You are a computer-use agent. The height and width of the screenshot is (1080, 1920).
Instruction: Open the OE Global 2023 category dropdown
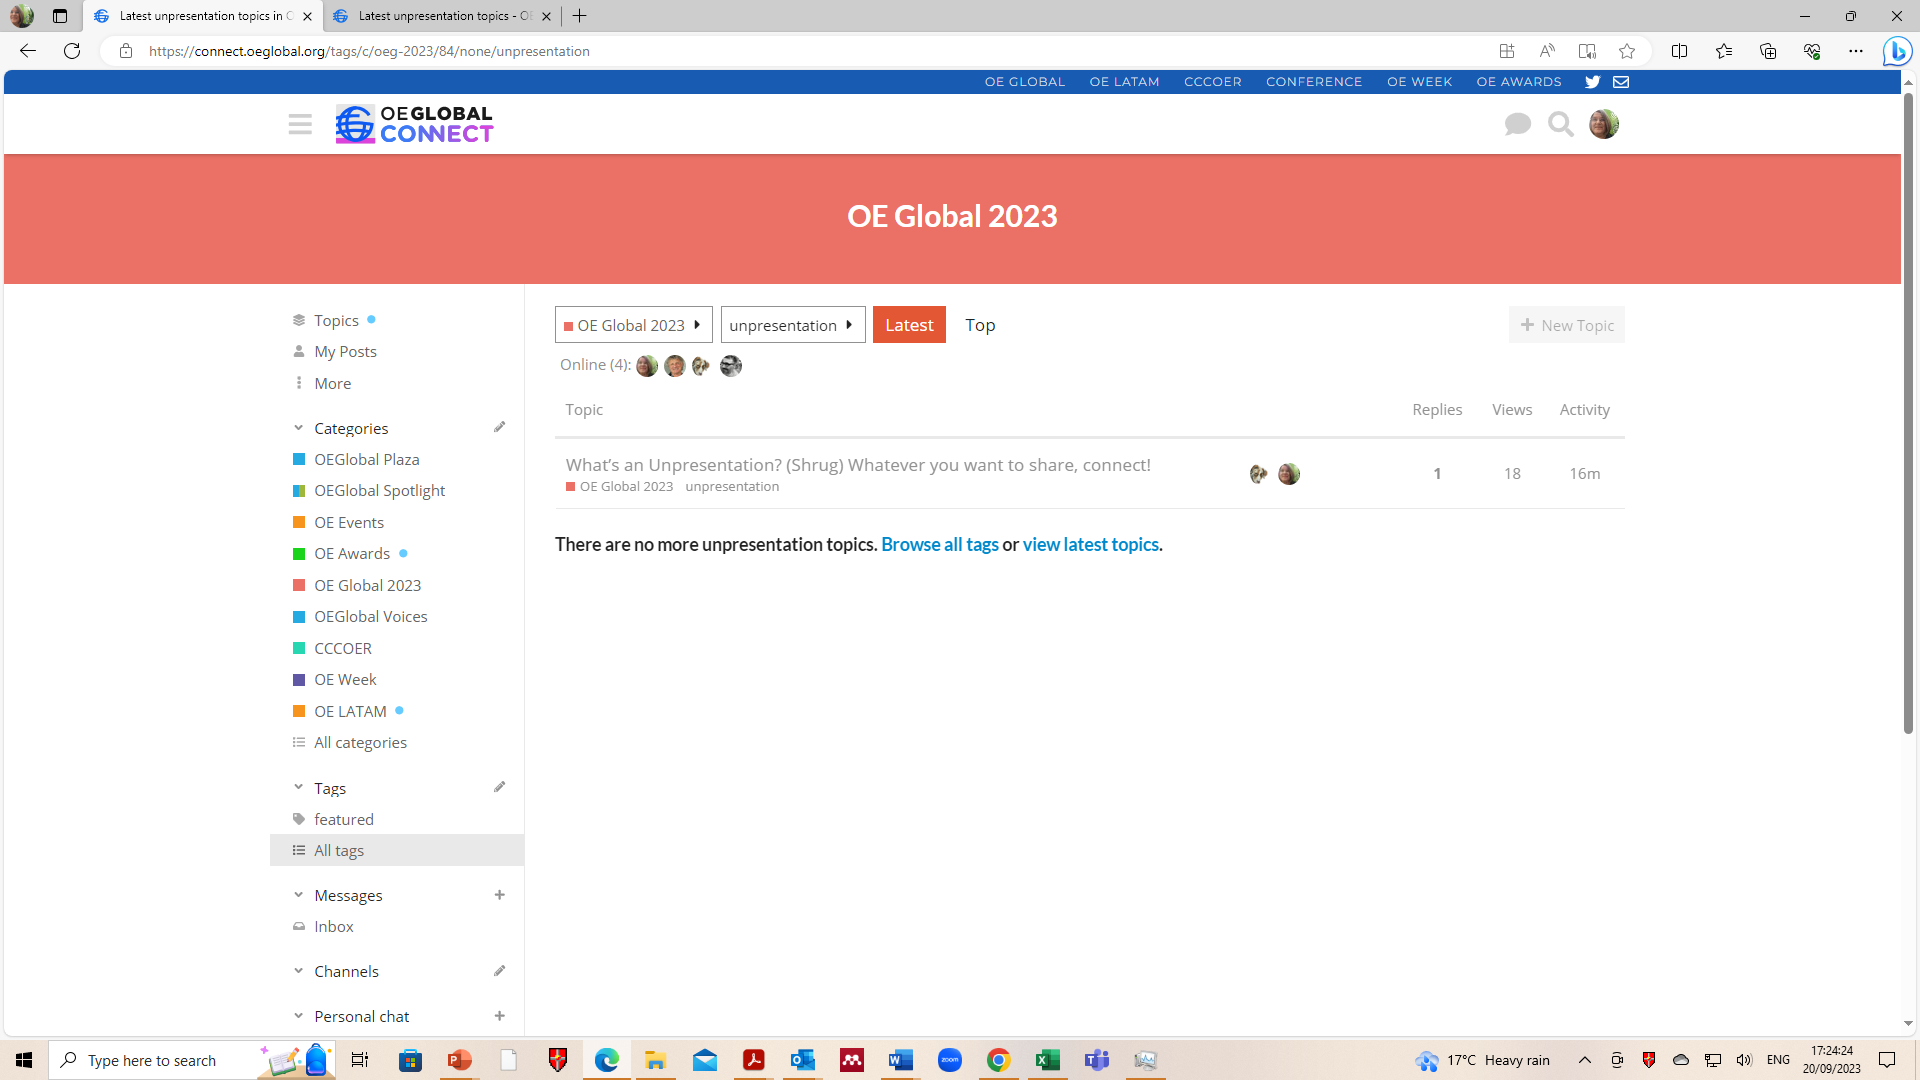633,325
